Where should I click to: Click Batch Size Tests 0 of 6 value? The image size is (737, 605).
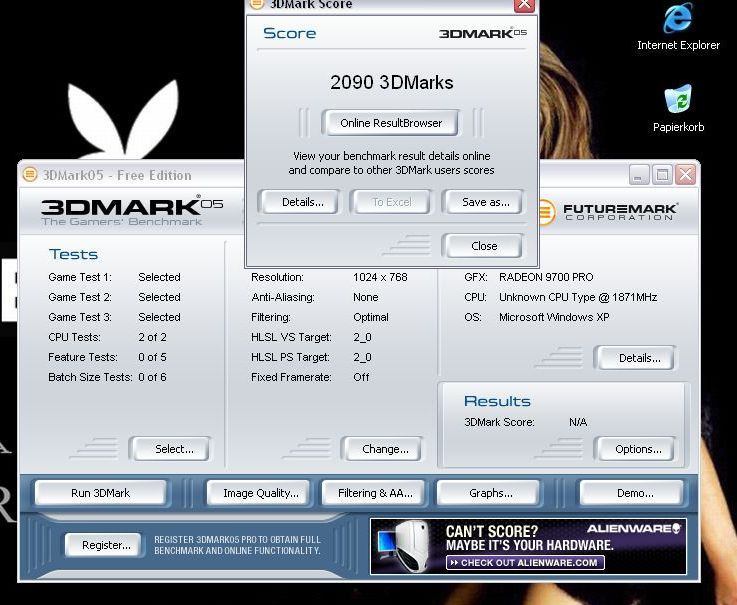tap(152, 377)
